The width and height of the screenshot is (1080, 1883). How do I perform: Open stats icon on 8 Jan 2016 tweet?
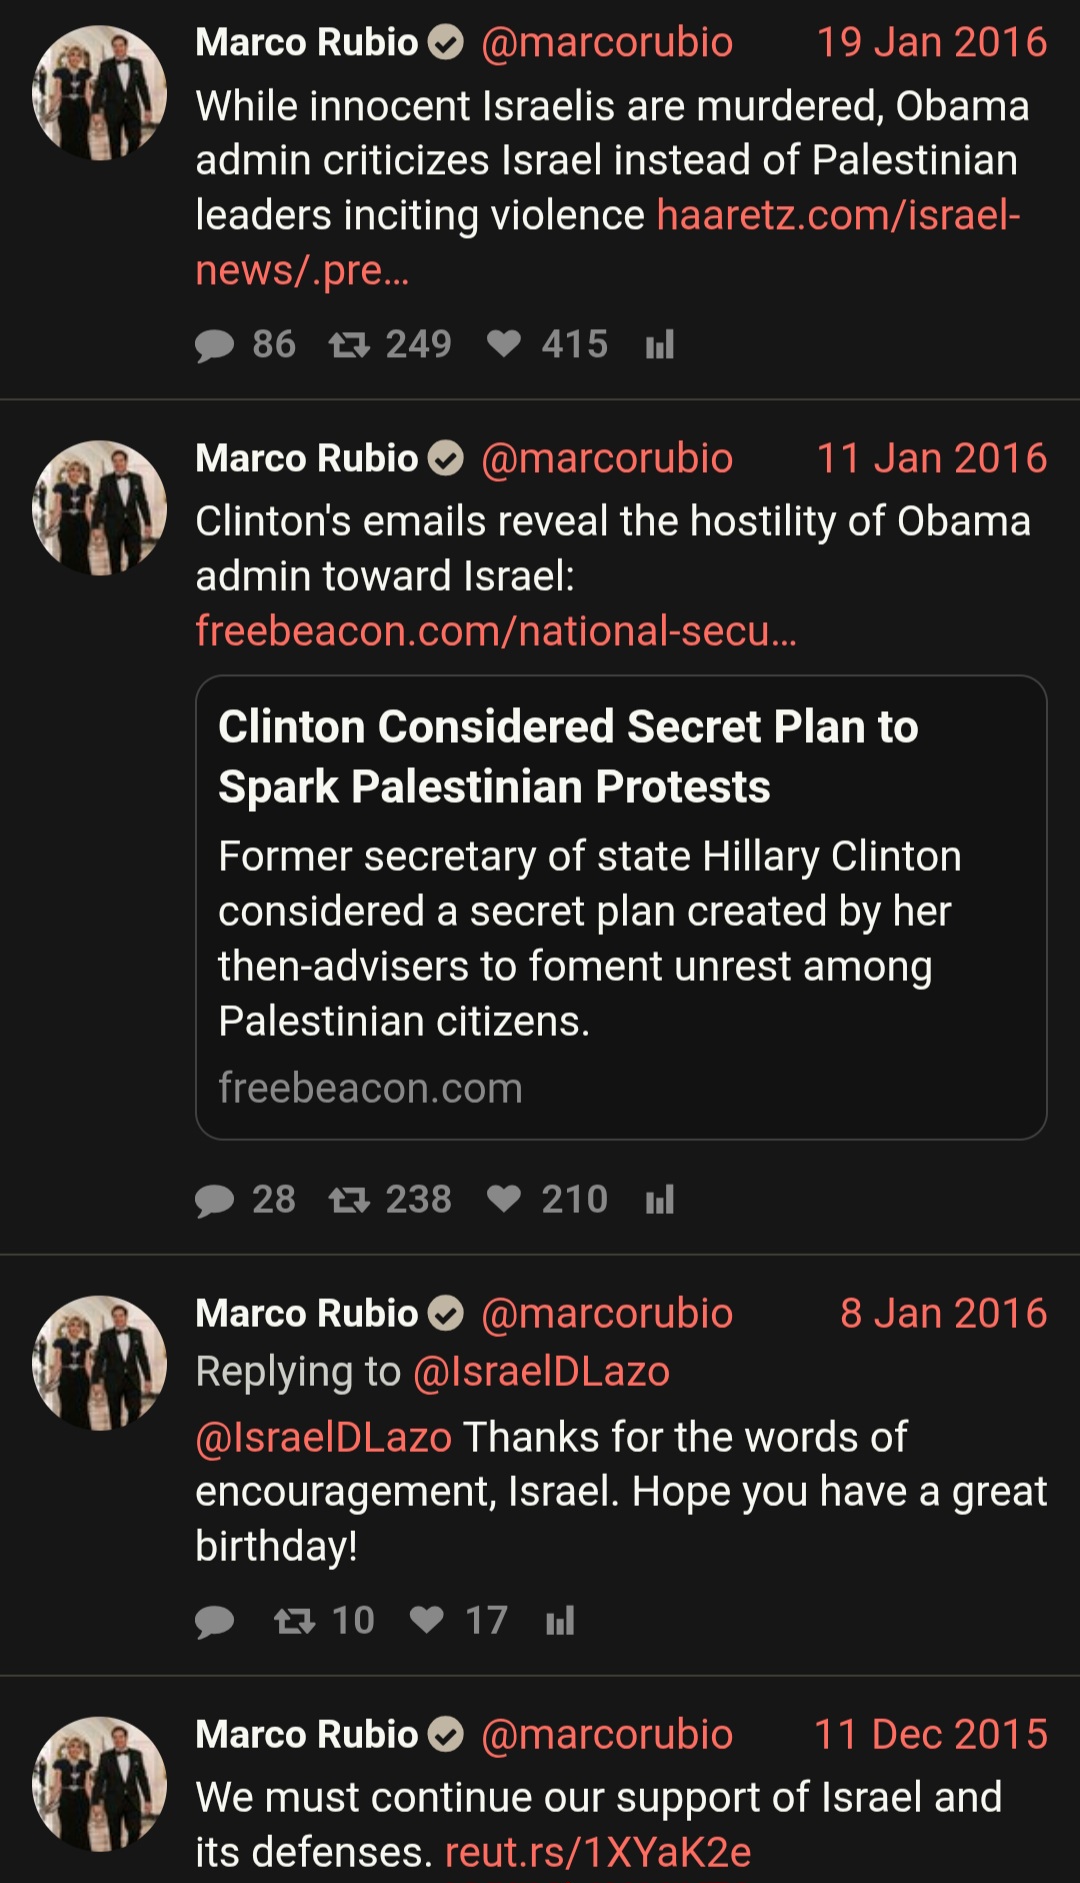pyautogui.click(x=560, y=1620)
